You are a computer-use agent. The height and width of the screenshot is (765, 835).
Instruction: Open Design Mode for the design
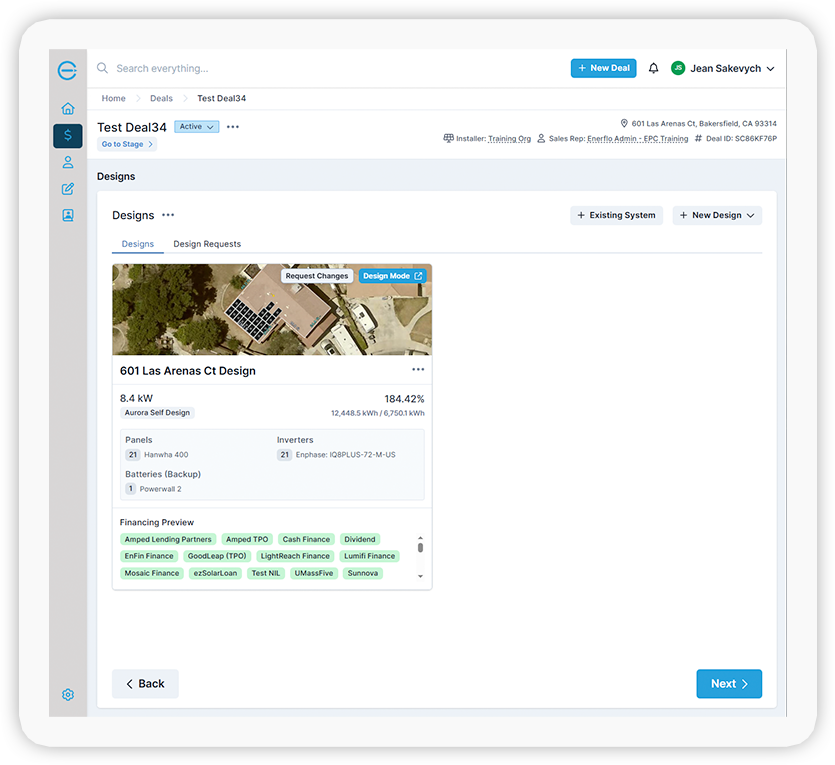pos(393,275)
